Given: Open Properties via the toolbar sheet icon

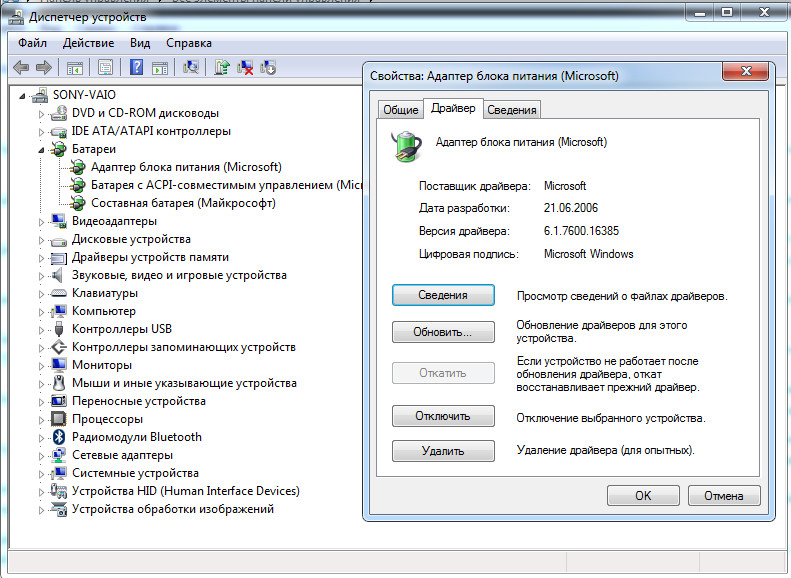Looking at the screenshot, I should [105, 67].
